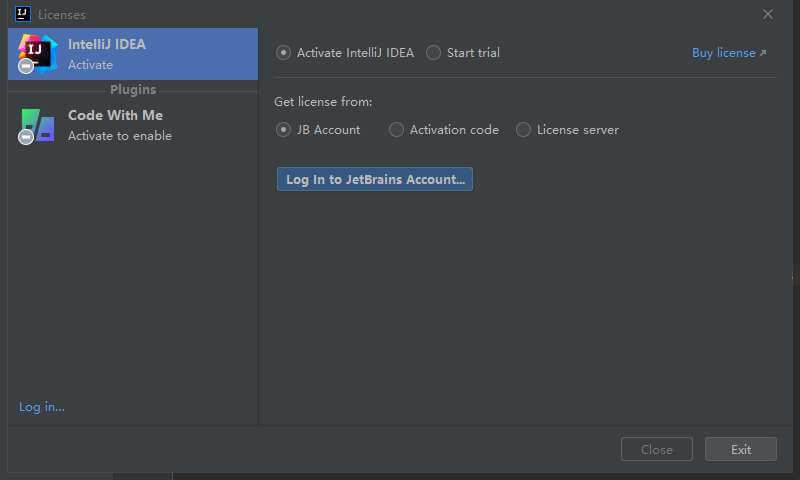The image size is (800, 480).
Task: Click the Code With Me plugin icon
Action: coord(37,125)
